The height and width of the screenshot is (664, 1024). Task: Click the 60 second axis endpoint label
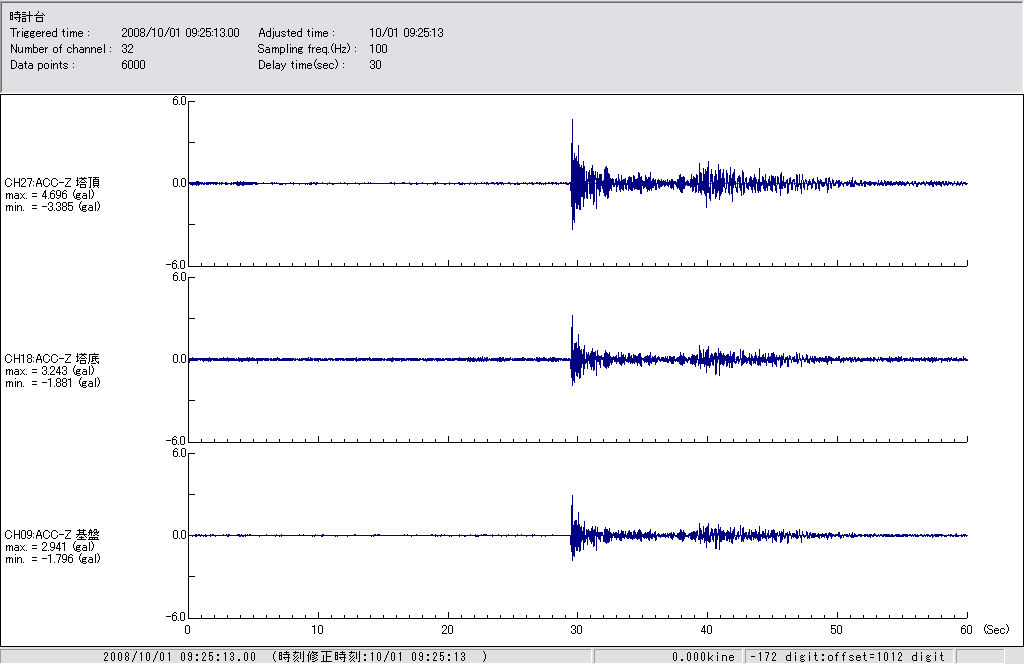[967, 630]
